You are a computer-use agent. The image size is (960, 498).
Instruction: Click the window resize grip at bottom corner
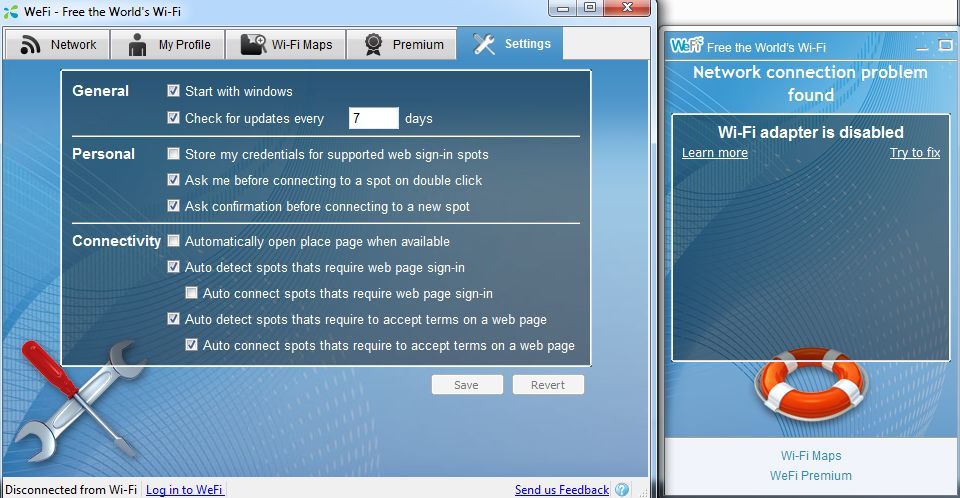(x=642, y=492)
